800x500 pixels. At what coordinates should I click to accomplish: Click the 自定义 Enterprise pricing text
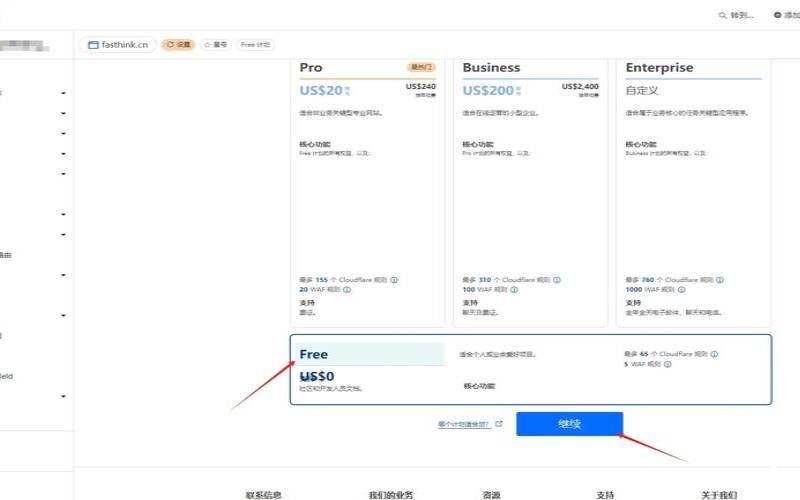[642, 91]
